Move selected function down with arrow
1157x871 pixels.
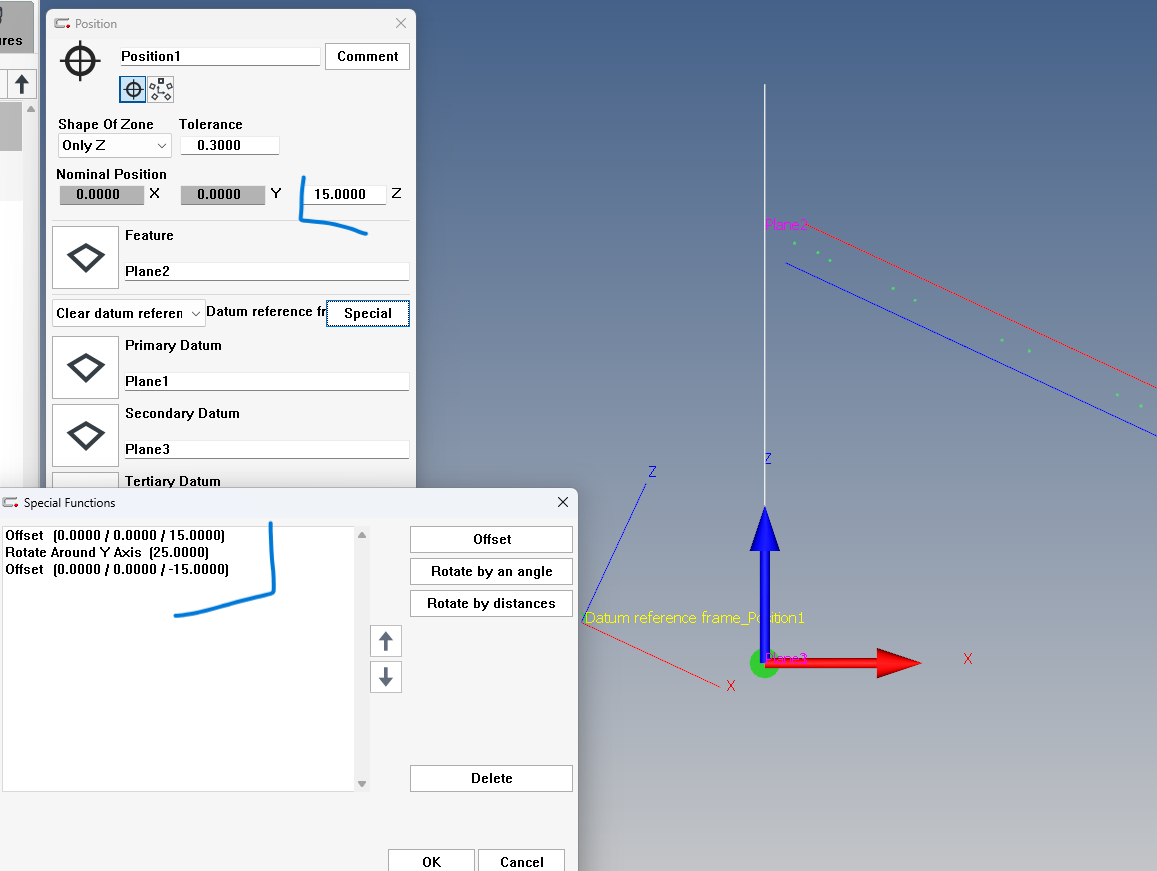tap(386, 677)
